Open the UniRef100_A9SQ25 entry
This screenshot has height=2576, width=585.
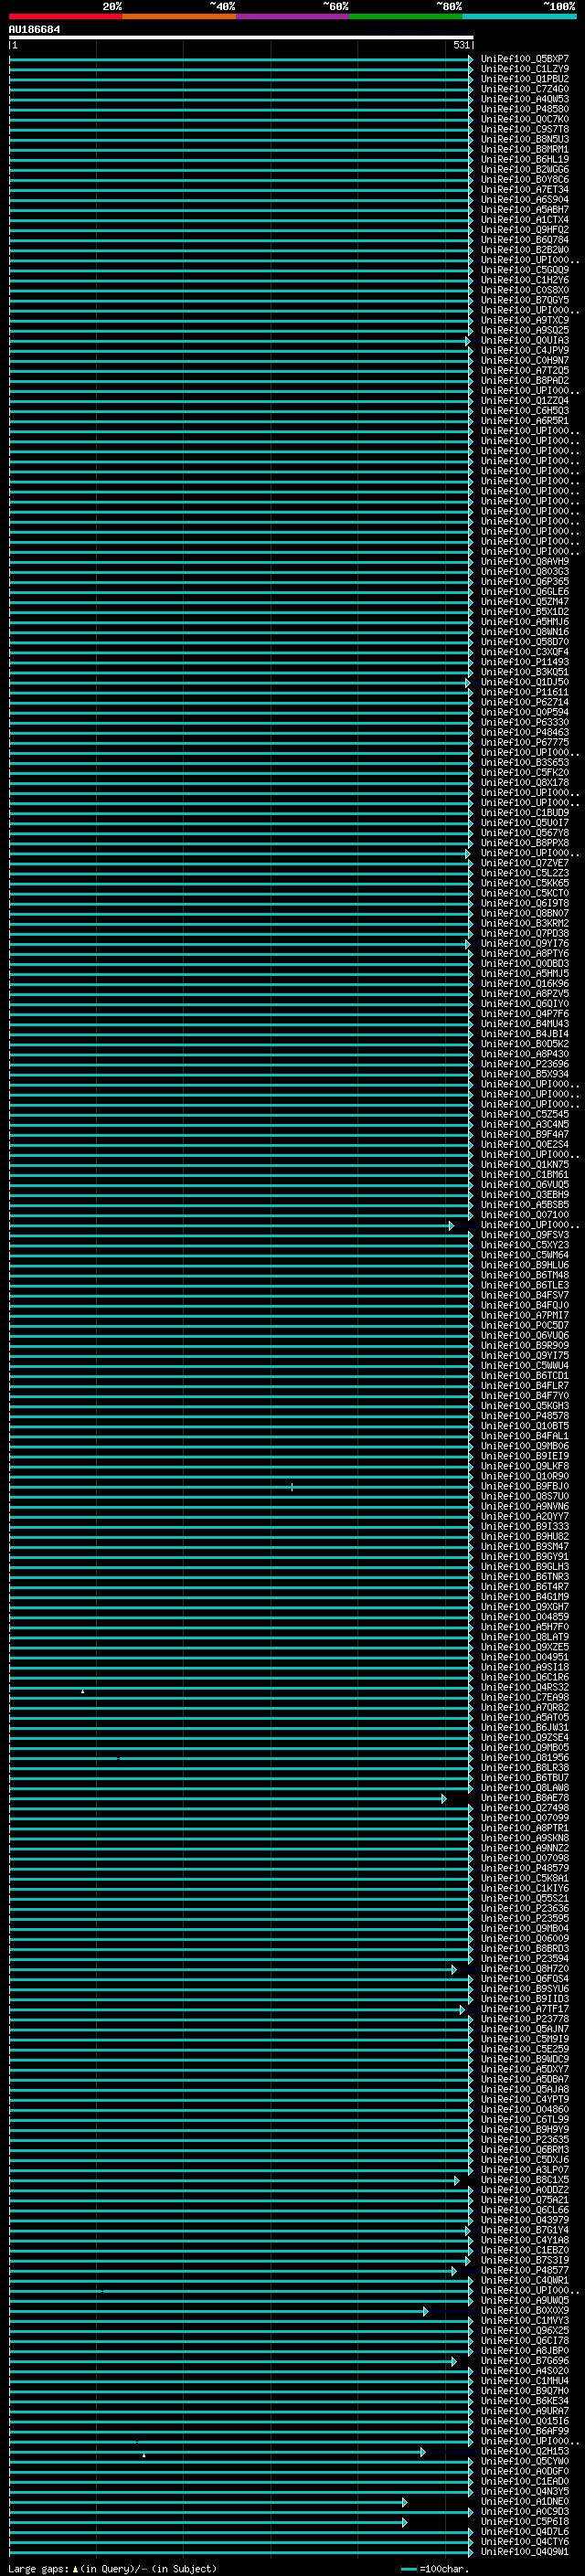tap(525, 330)
